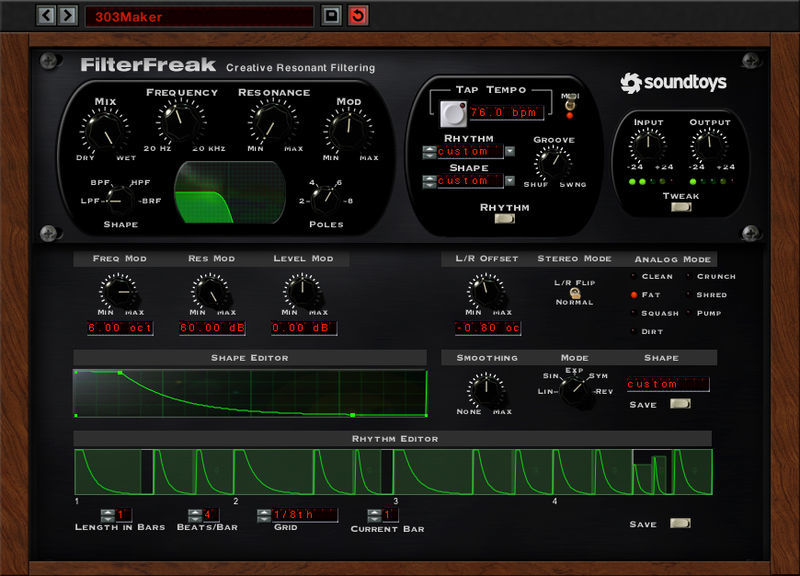Click the Shape Editor header
Viewport: 800px width, 576px height.
coord(250,358)
